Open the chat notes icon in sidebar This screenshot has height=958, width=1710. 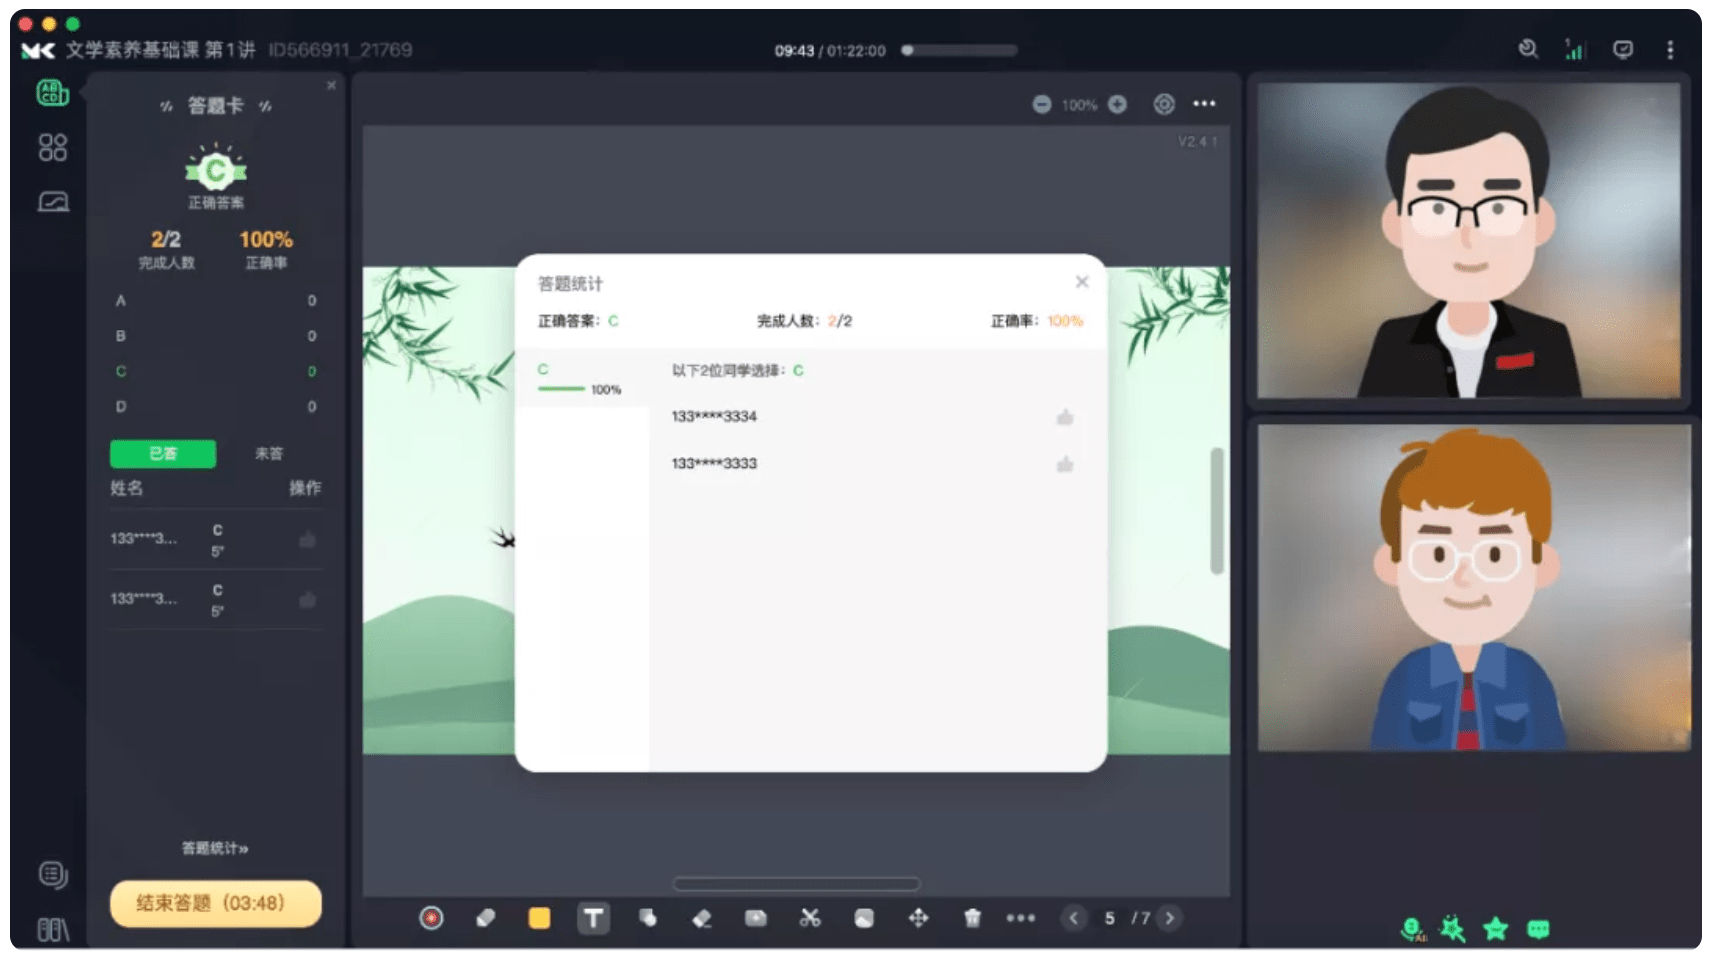52,875
